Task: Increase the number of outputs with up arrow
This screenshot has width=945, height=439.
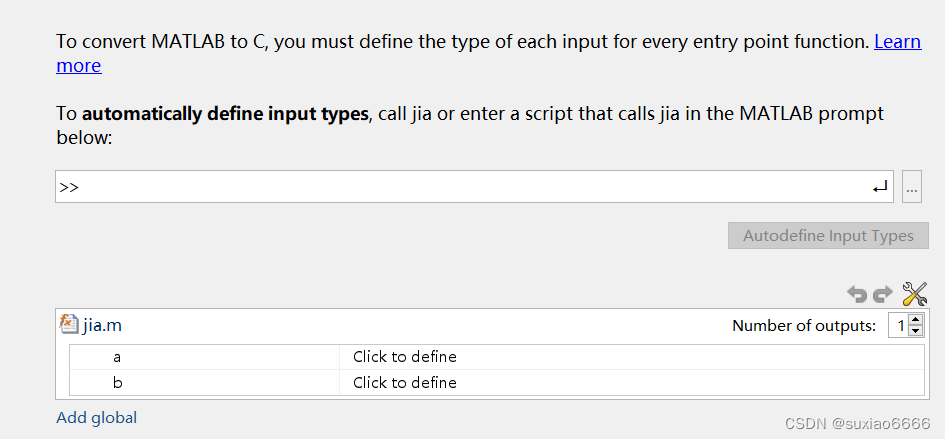Action: 916,320
